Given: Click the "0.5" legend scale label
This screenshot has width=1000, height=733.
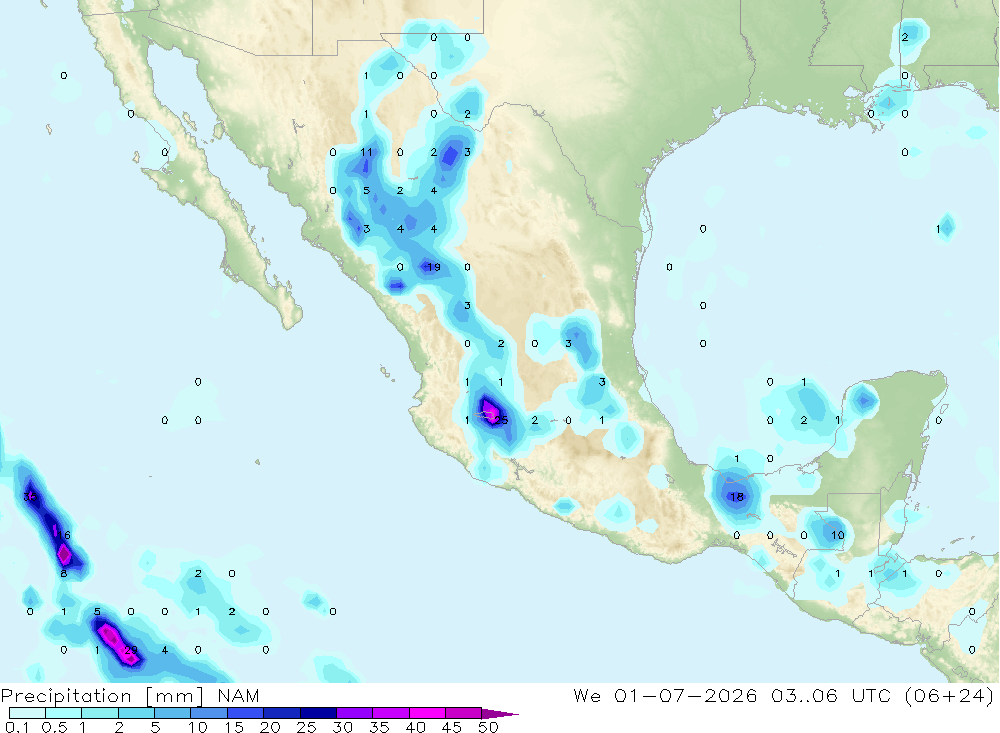Looking at the screenshot, I should (54, 727).
